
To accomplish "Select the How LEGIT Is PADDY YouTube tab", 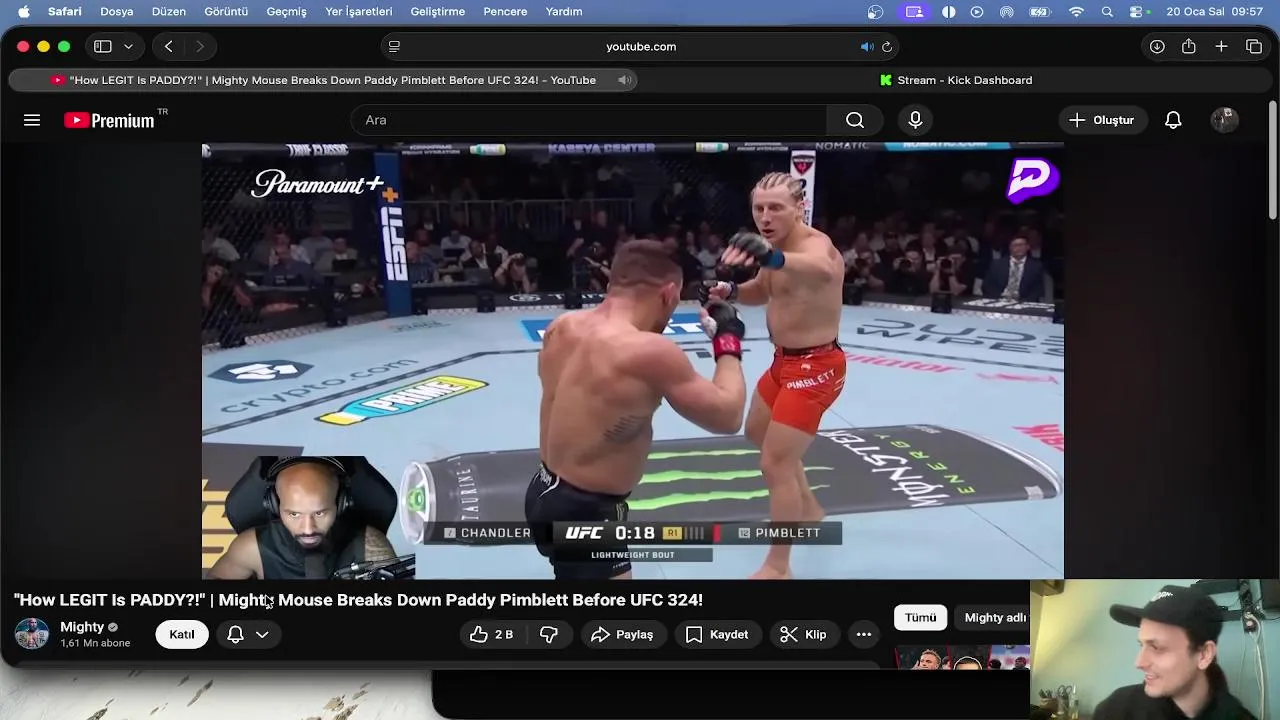I will coord(324,80).
